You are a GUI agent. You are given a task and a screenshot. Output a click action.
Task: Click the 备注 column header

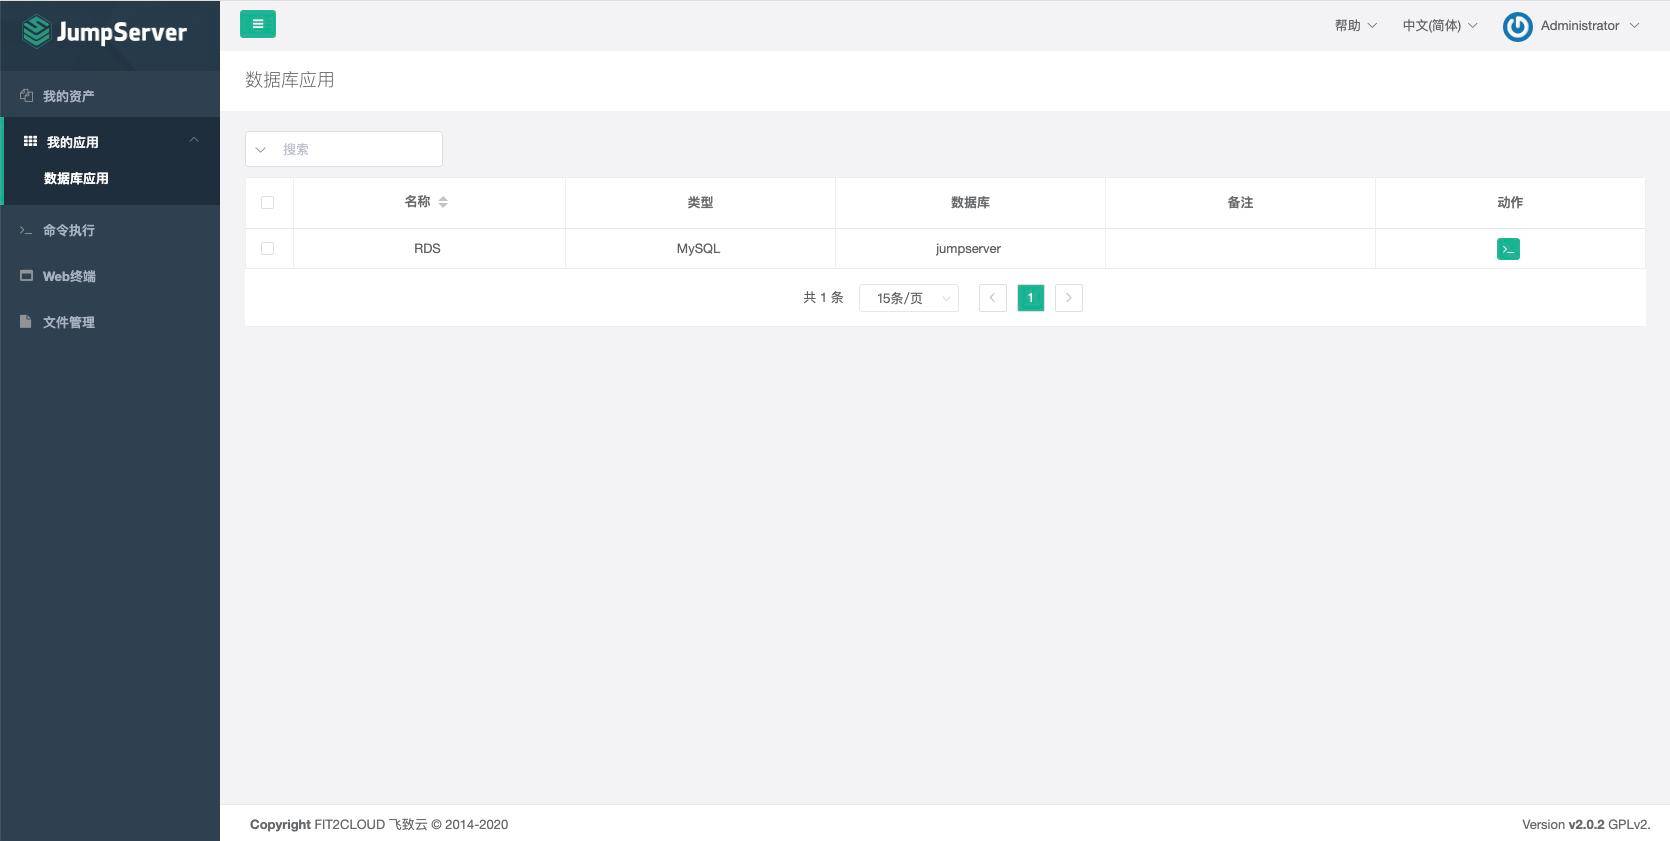coord(1240,203)
